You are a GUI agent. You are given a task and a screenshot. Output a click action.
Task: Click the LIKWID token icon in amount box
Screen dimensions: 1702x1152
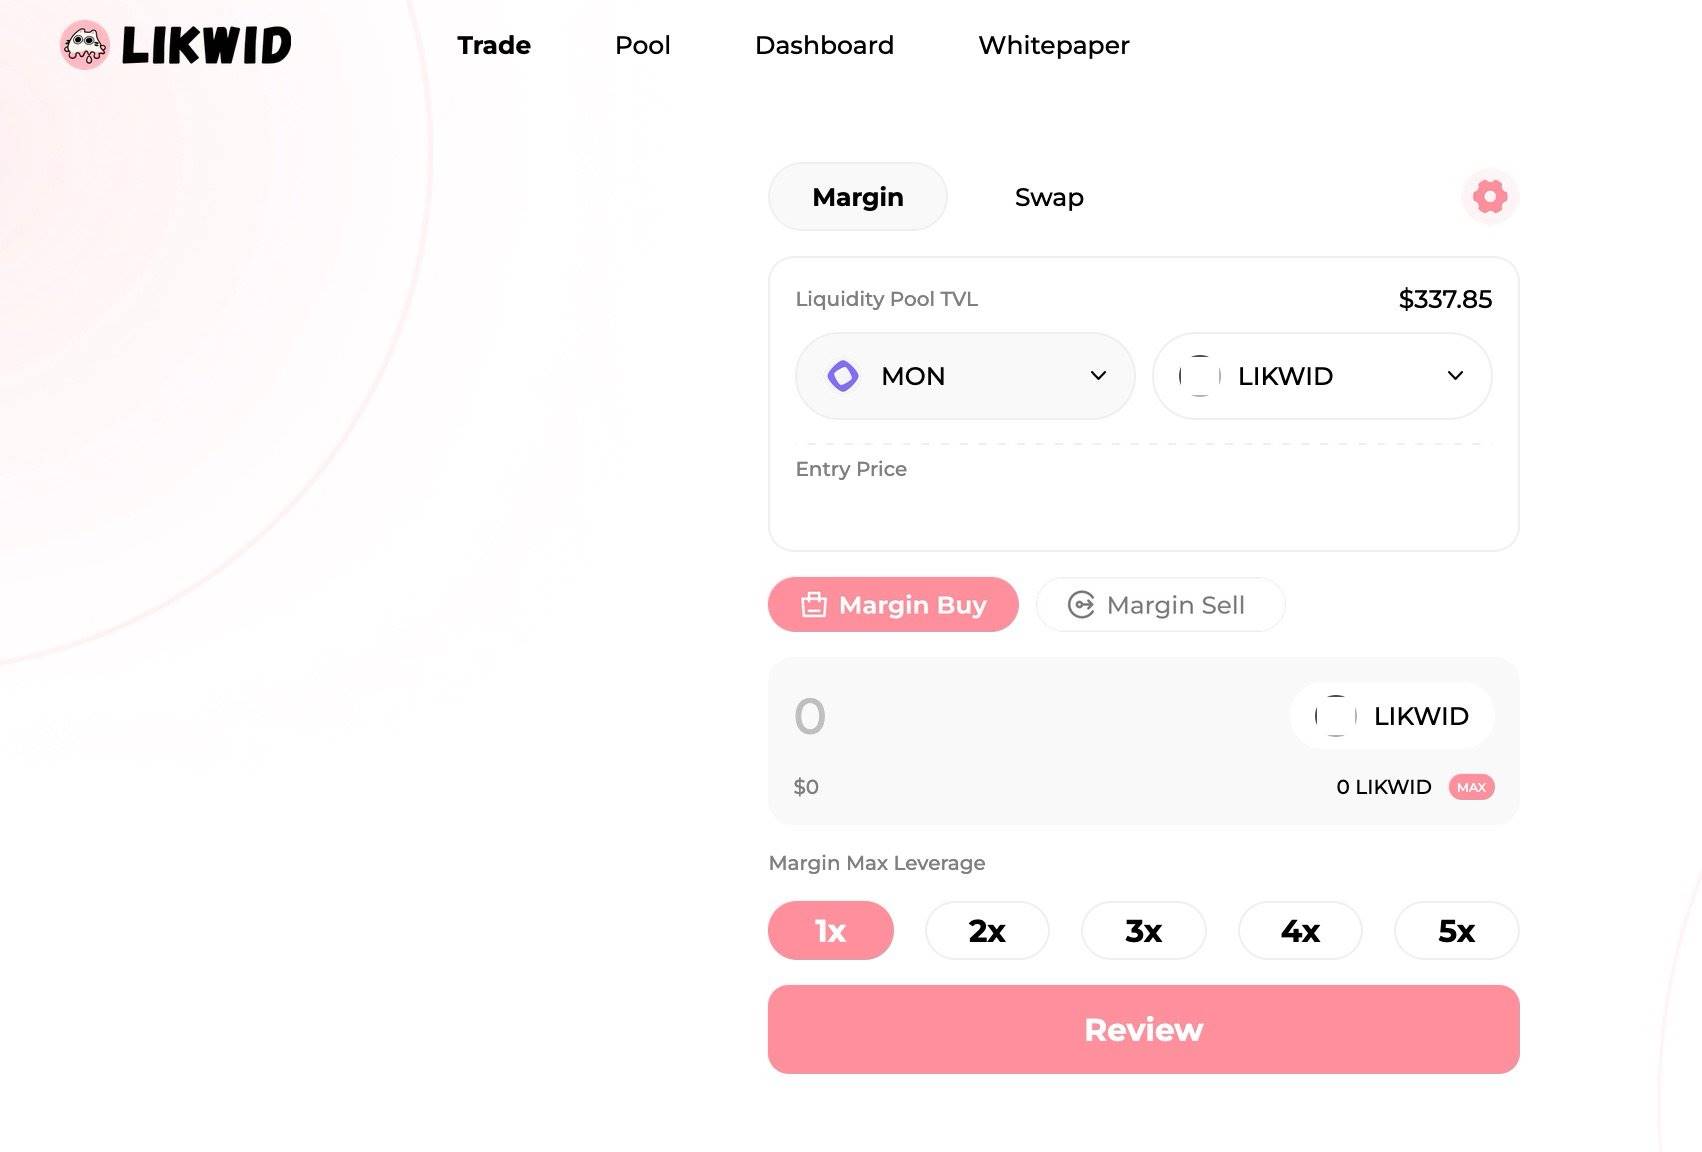click(1335, 716)
